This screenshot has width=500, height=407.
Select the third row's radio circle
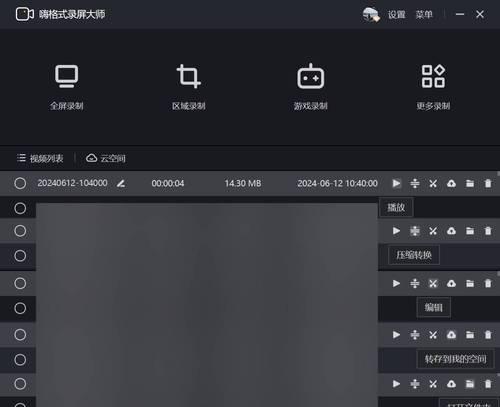[20, 231]
